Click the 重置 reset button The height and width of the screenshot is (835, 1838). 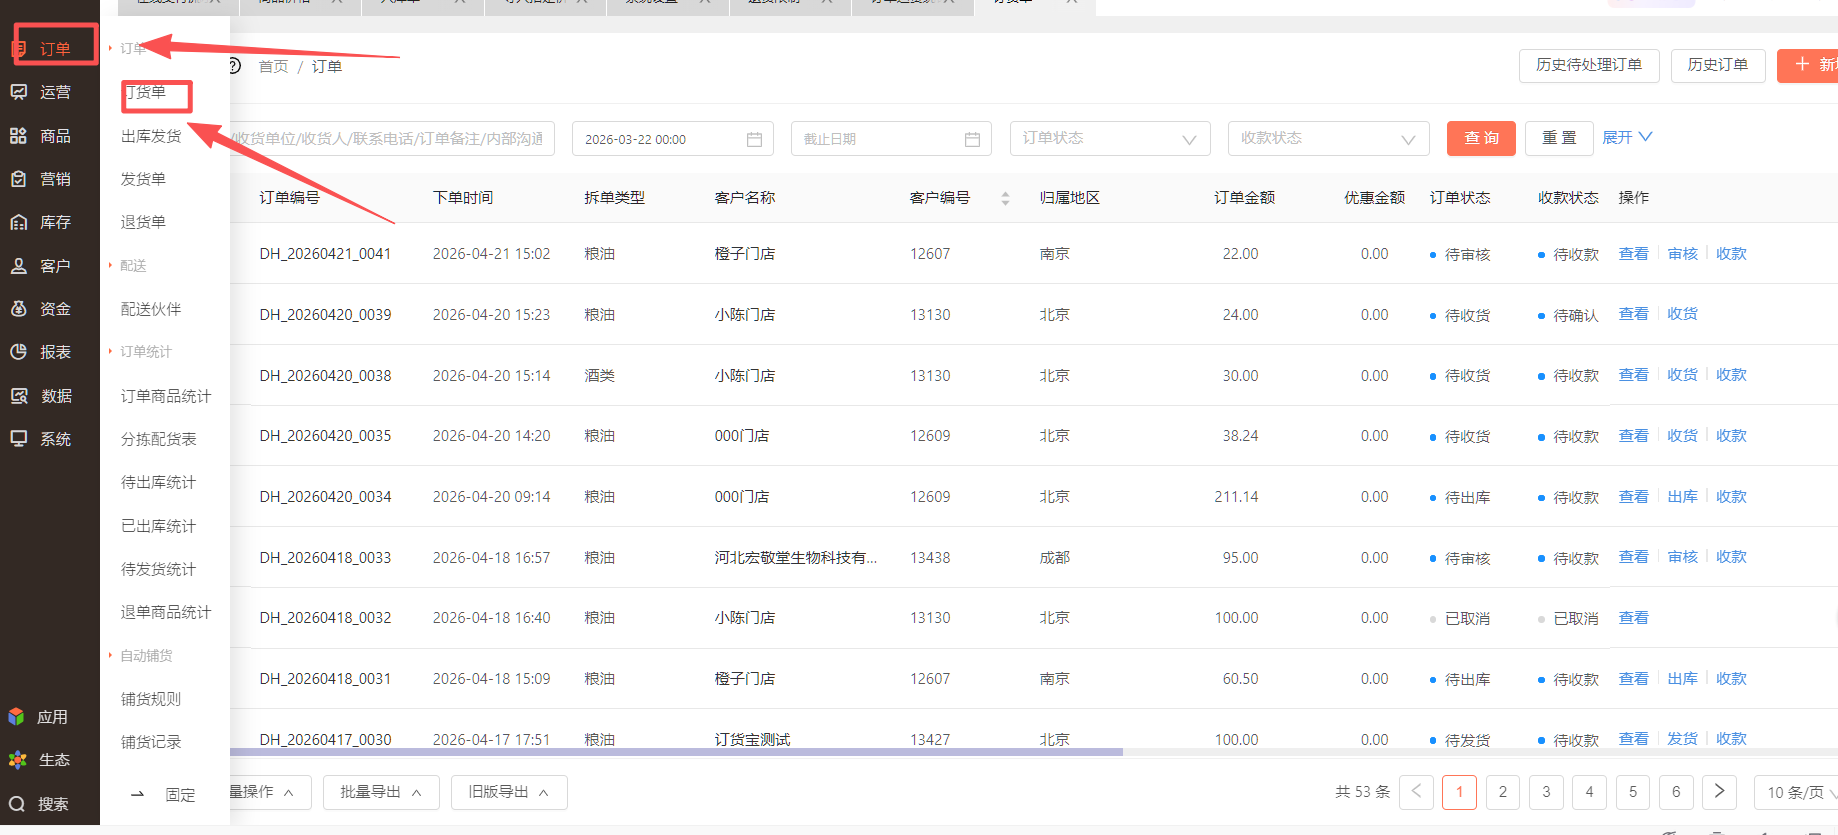[1559, 138]
